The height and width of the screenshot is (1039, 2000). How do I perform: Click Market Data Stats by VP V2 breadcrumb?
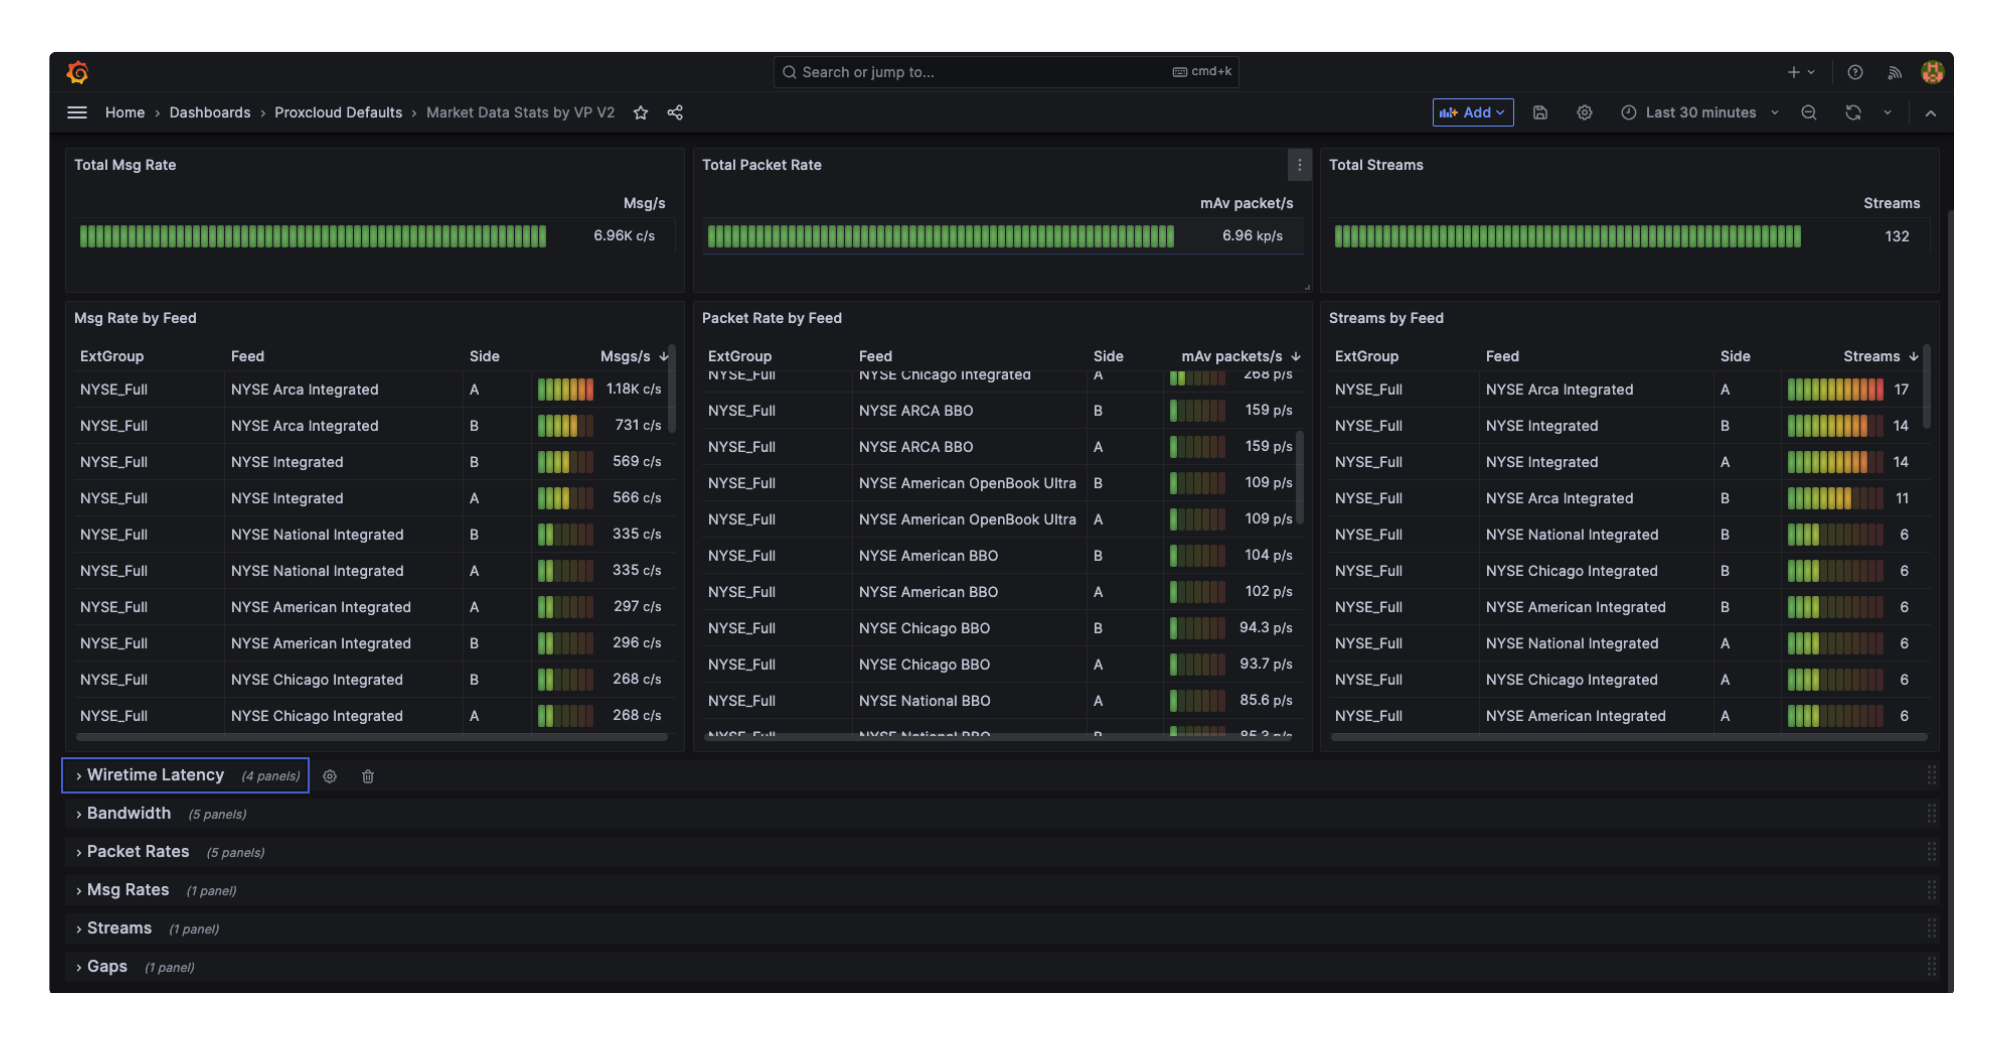coord(520,113)
